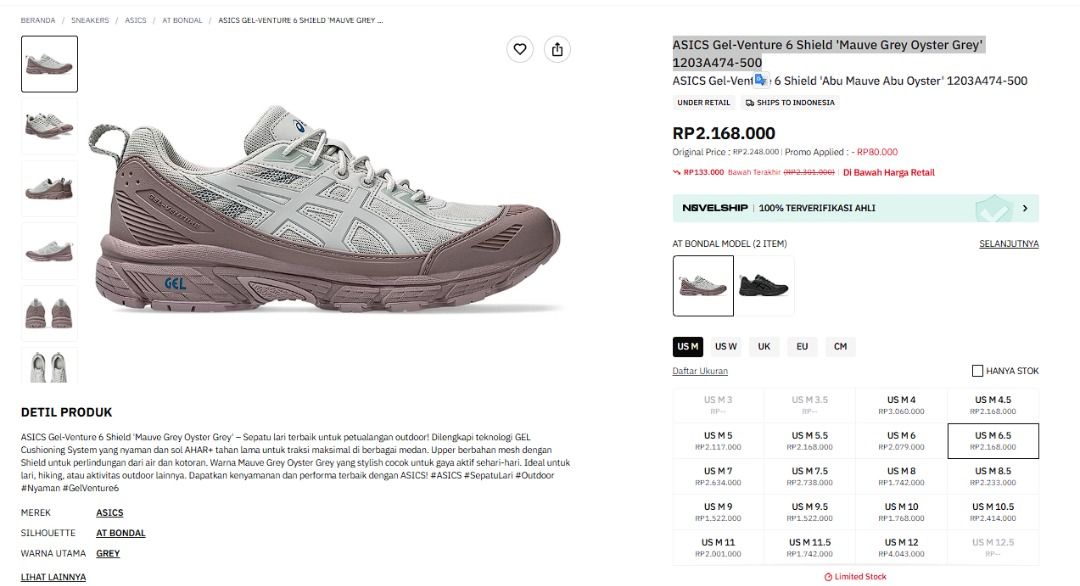
Task: Open the ASICS brand link under Merek
Action: (110, 513)
